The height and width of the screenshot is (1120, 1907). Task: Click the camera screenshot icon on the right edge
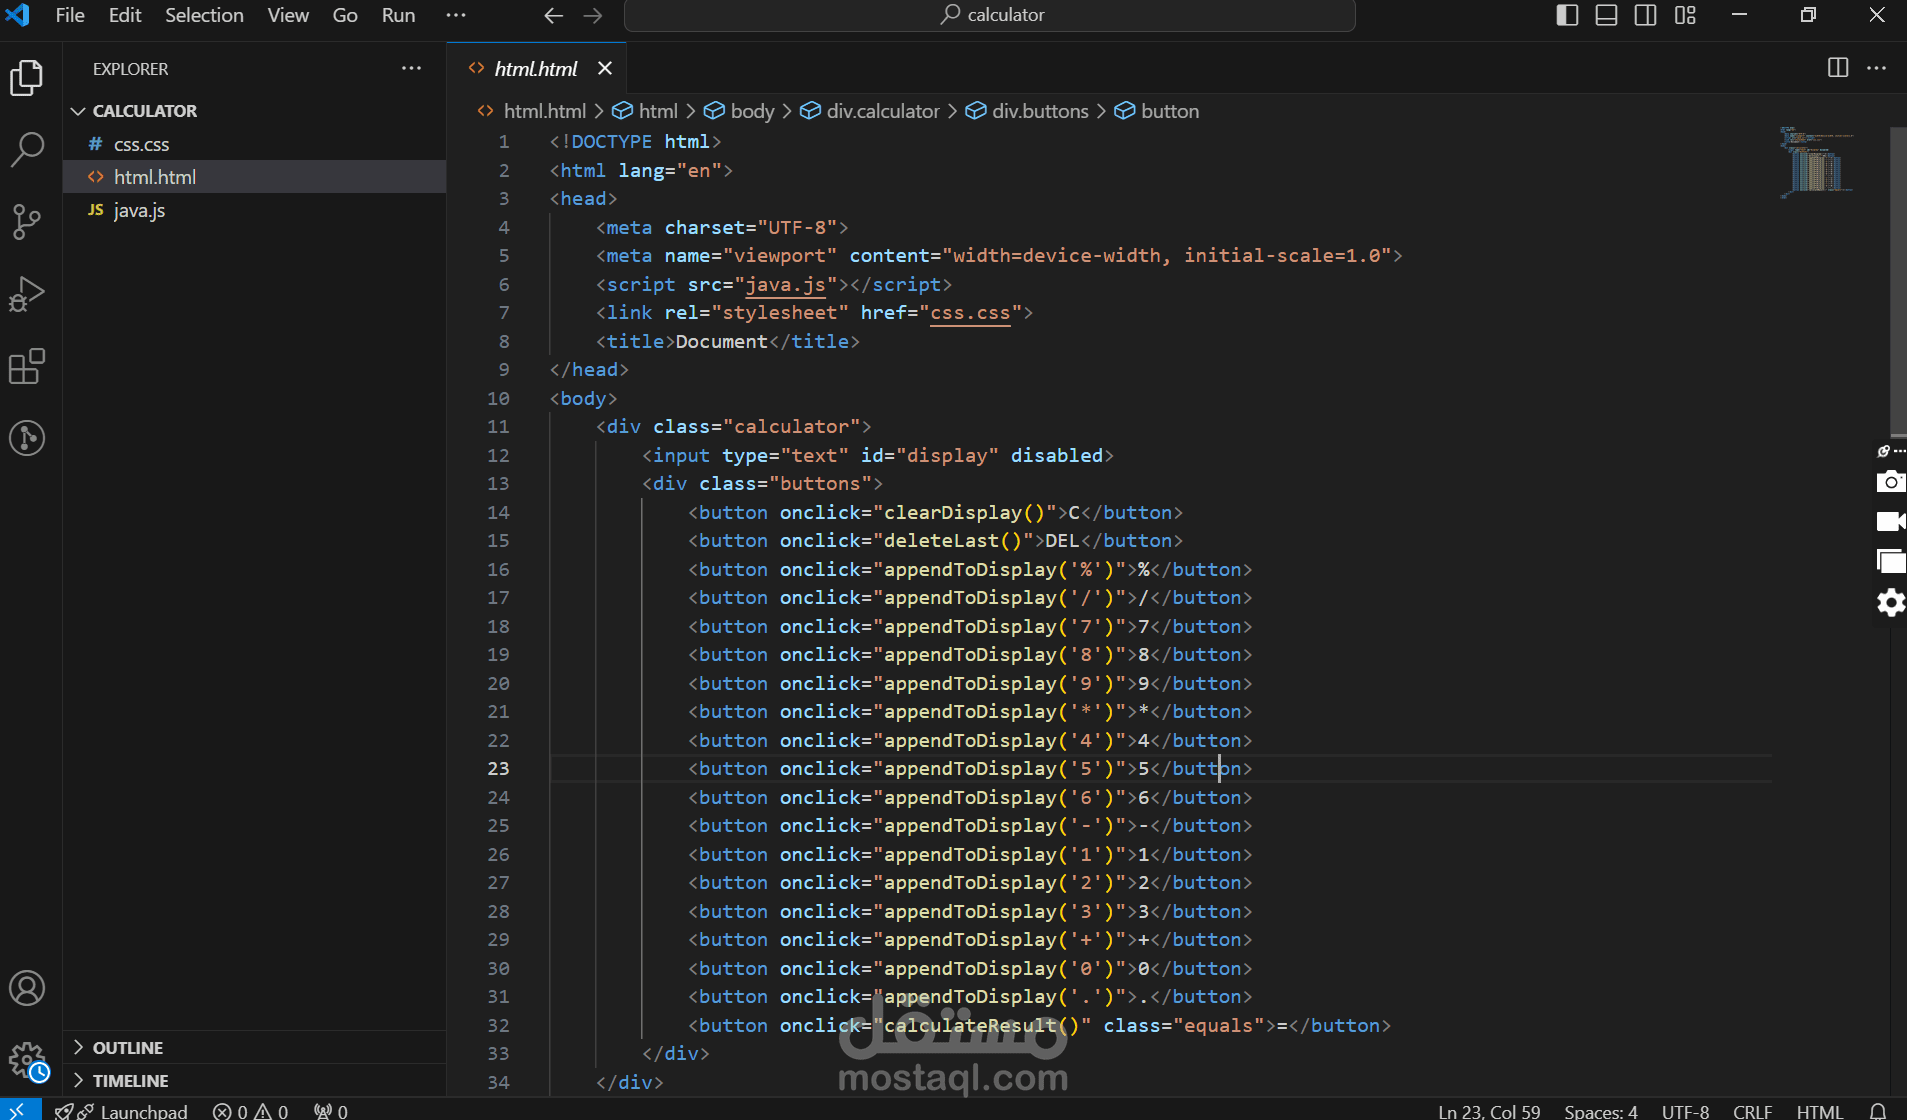[1890, 482]
